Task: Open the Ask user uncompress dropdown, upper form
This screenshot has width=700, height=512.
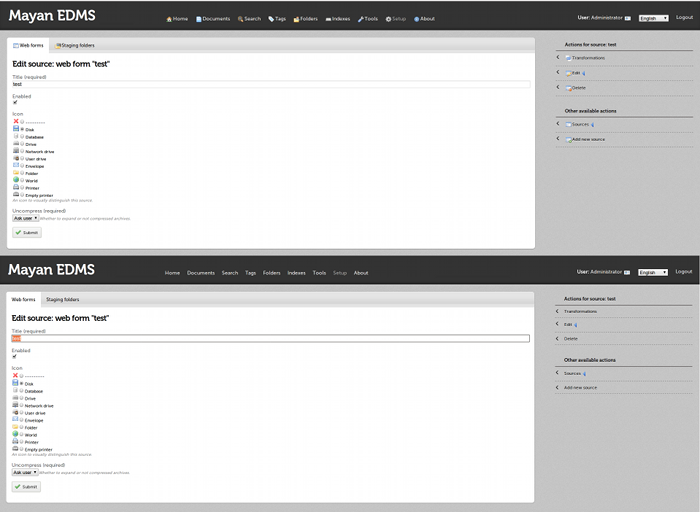Action: pyautogui.click(x=25, y=218)
